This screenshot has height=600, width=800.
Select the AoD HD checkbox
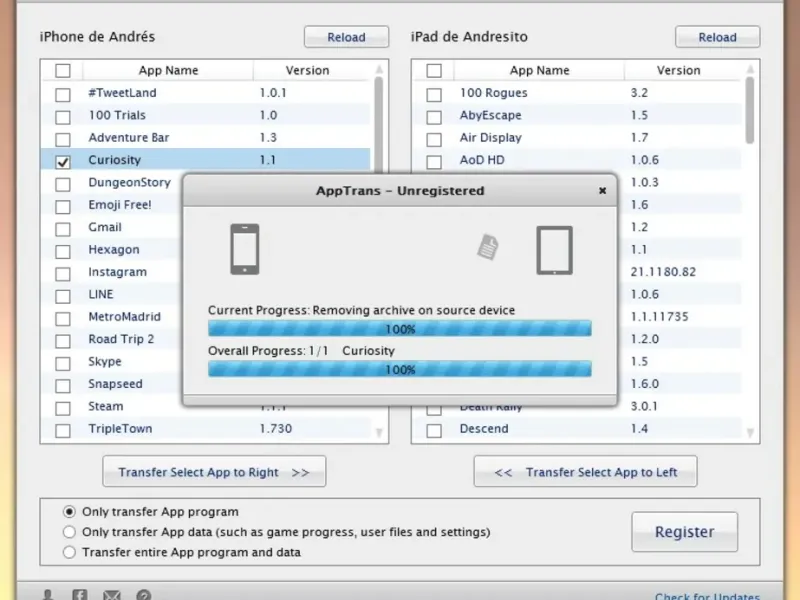coord(434,162)
